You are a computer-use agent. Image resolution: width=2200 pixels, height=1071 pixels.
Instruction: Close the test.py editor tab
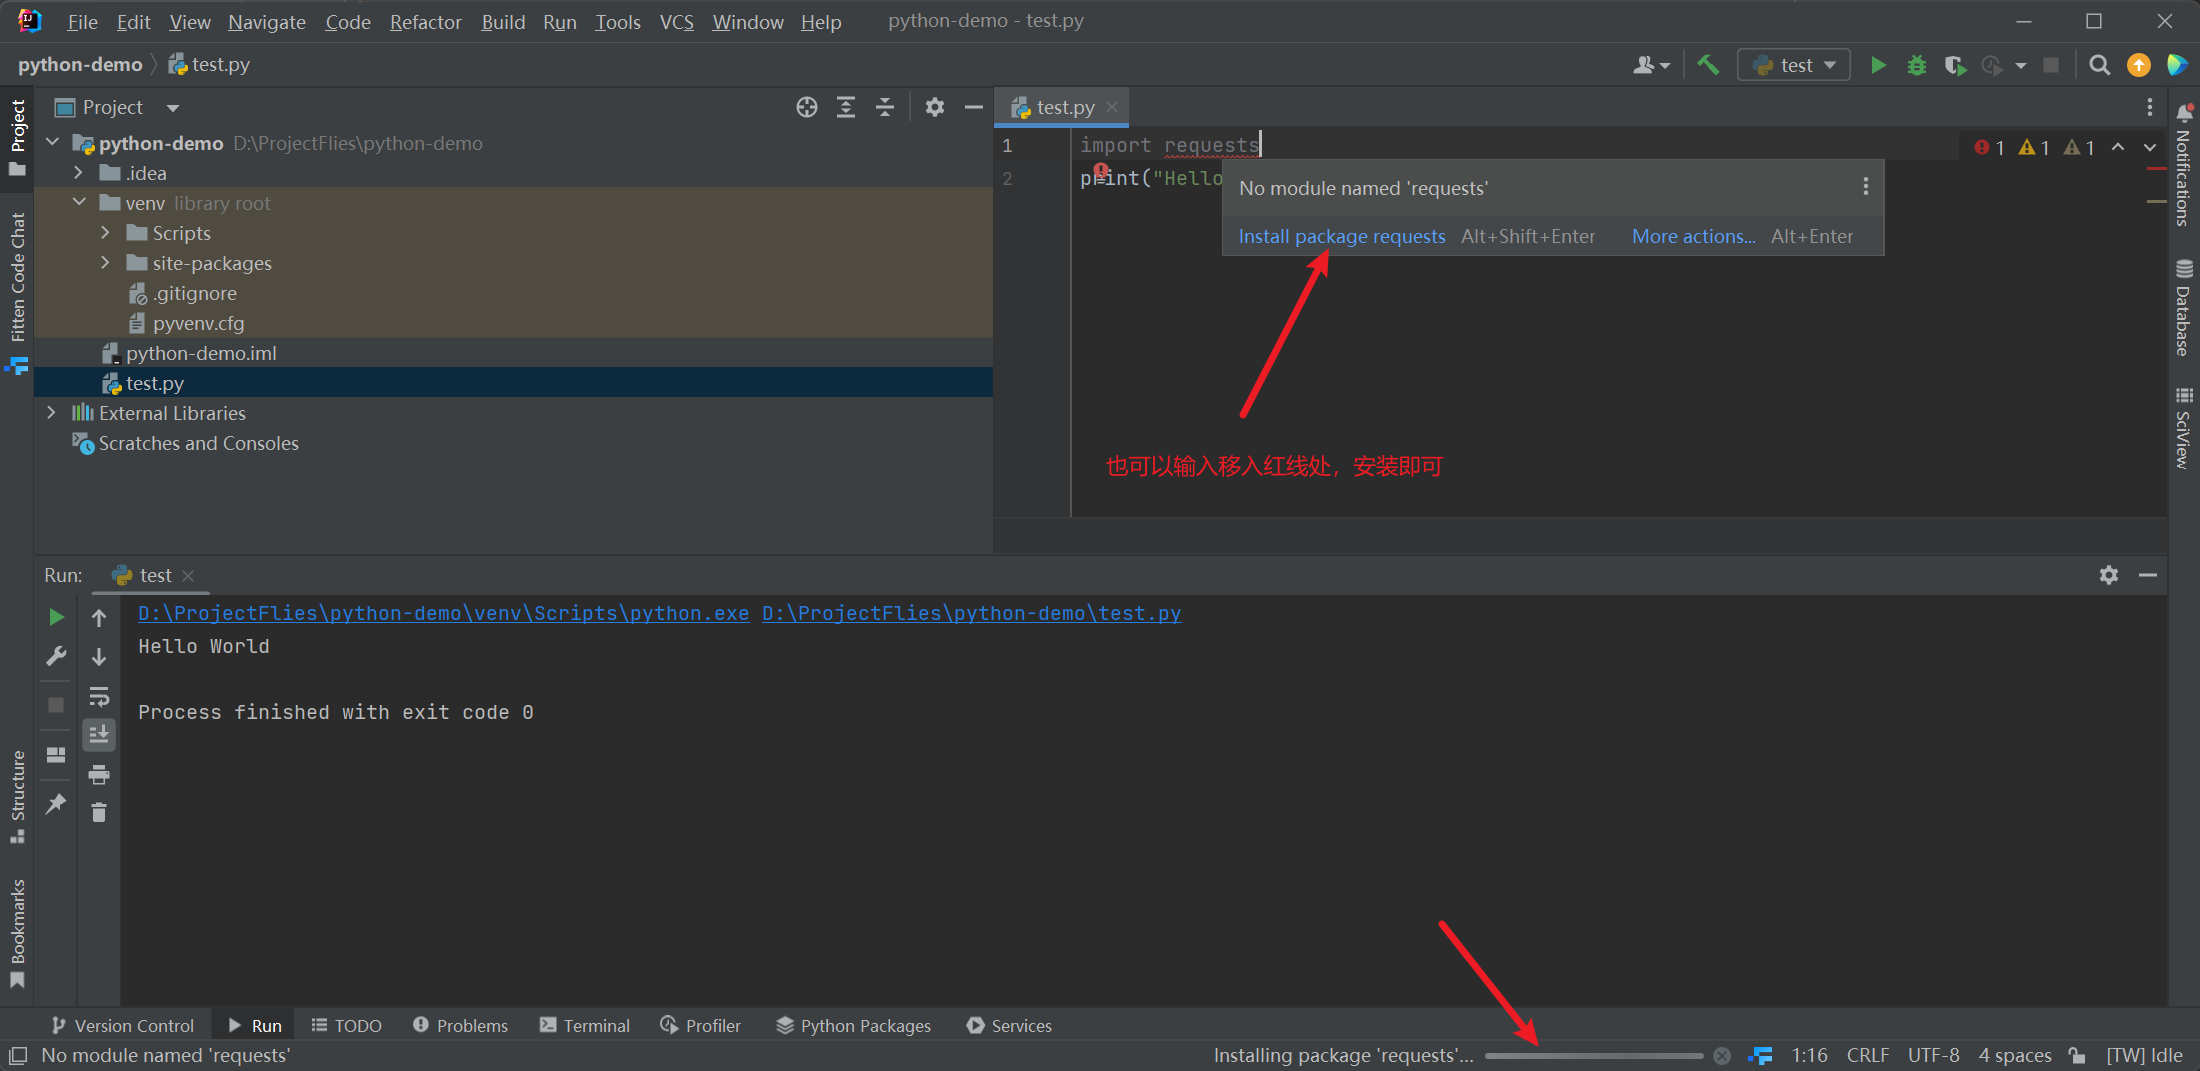(x=1112, y=107)
